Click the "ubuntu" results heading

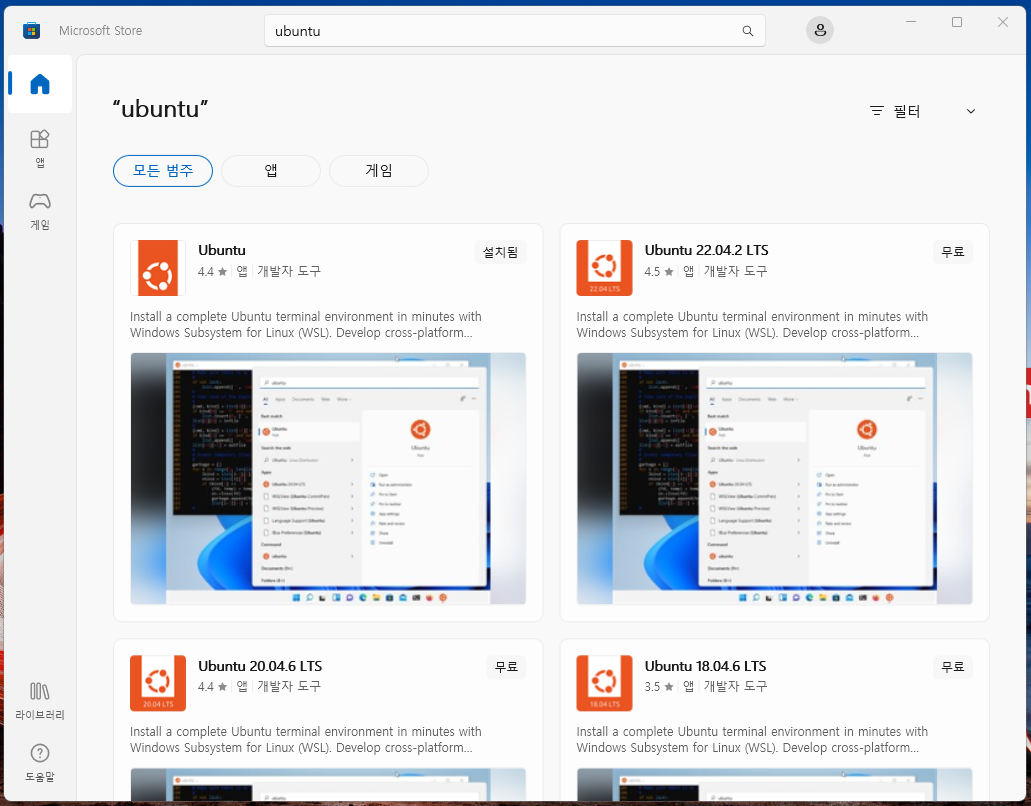(x=160, y=109)
